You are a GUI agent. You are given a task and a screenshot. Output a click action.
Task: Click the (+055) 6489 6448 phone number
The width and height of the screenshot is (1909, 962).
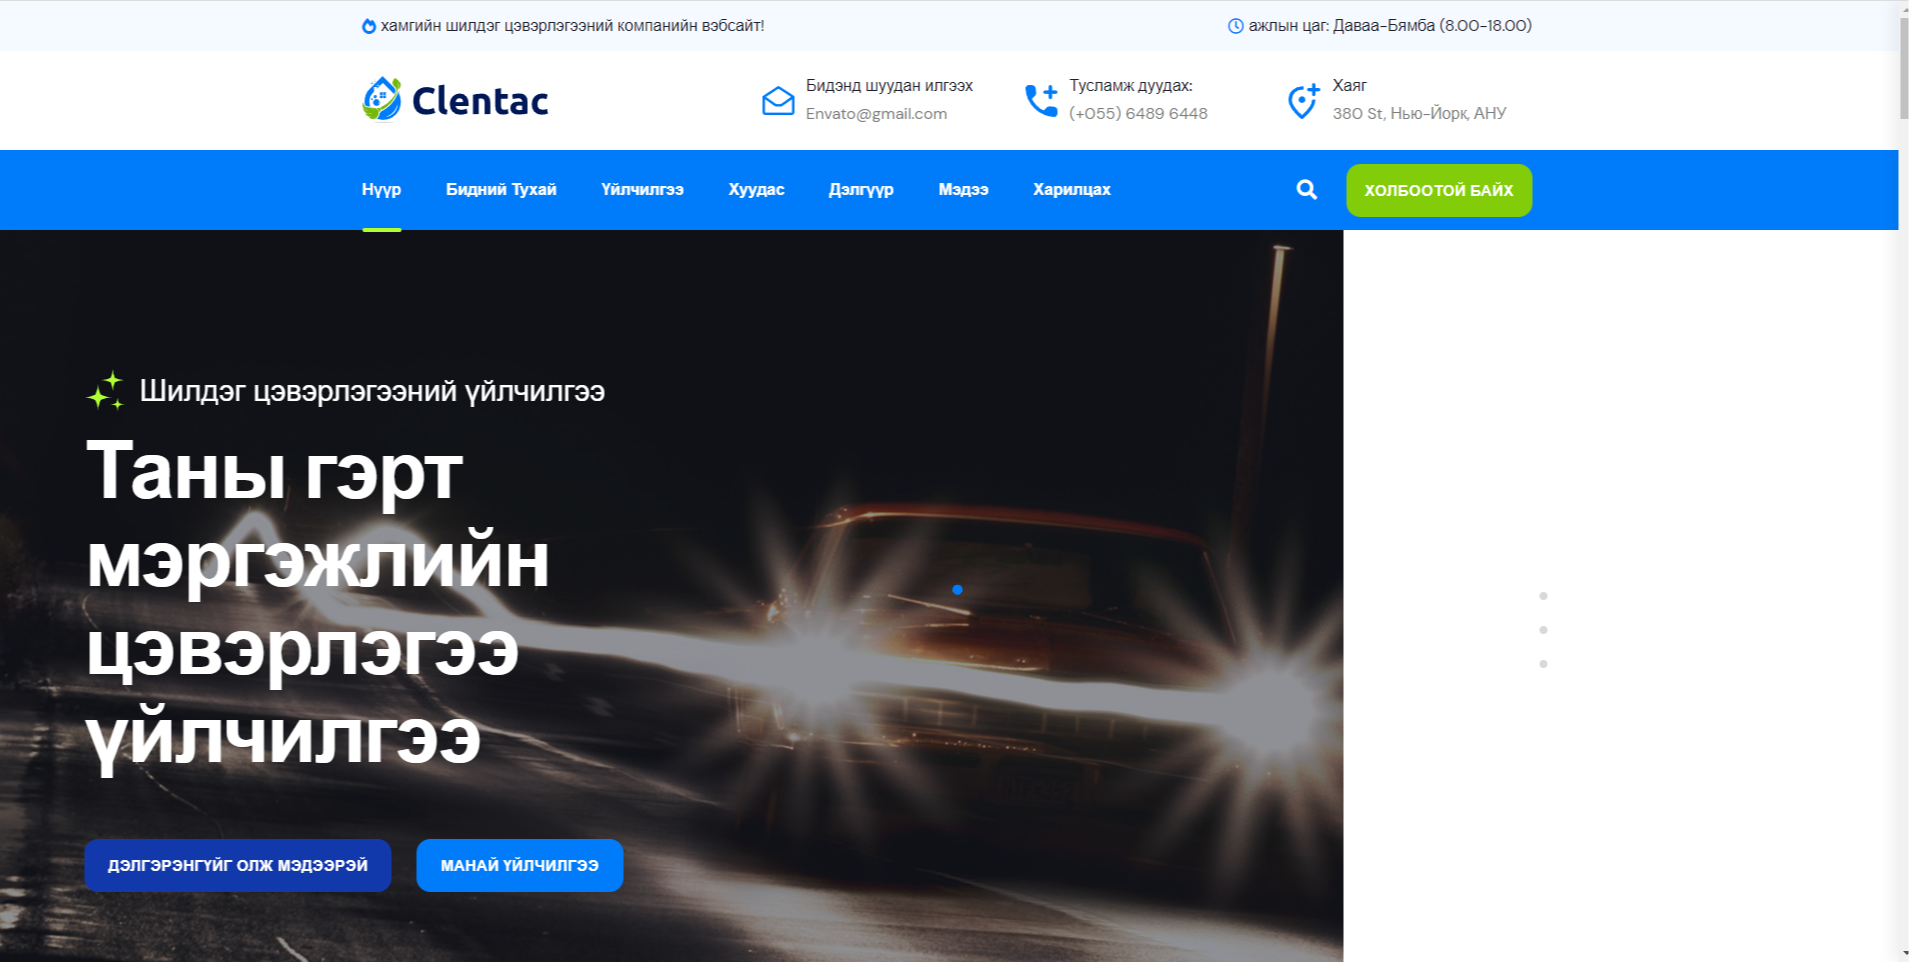1138,114
